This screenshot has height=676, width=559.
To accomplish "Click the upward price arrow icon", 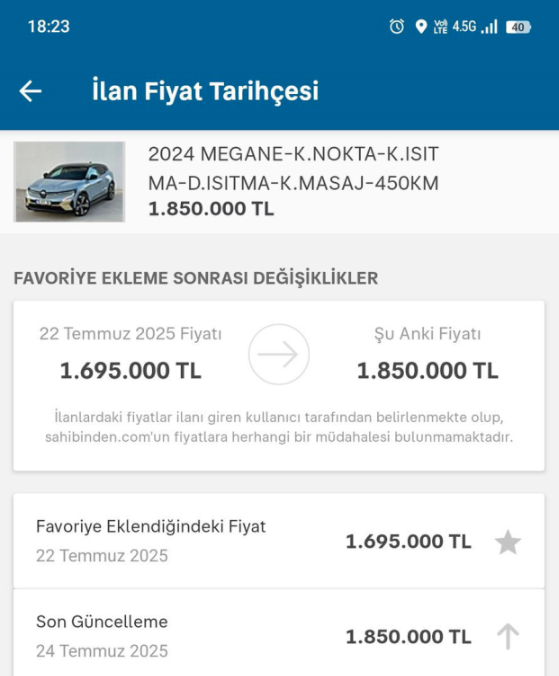I will point(508,636).
